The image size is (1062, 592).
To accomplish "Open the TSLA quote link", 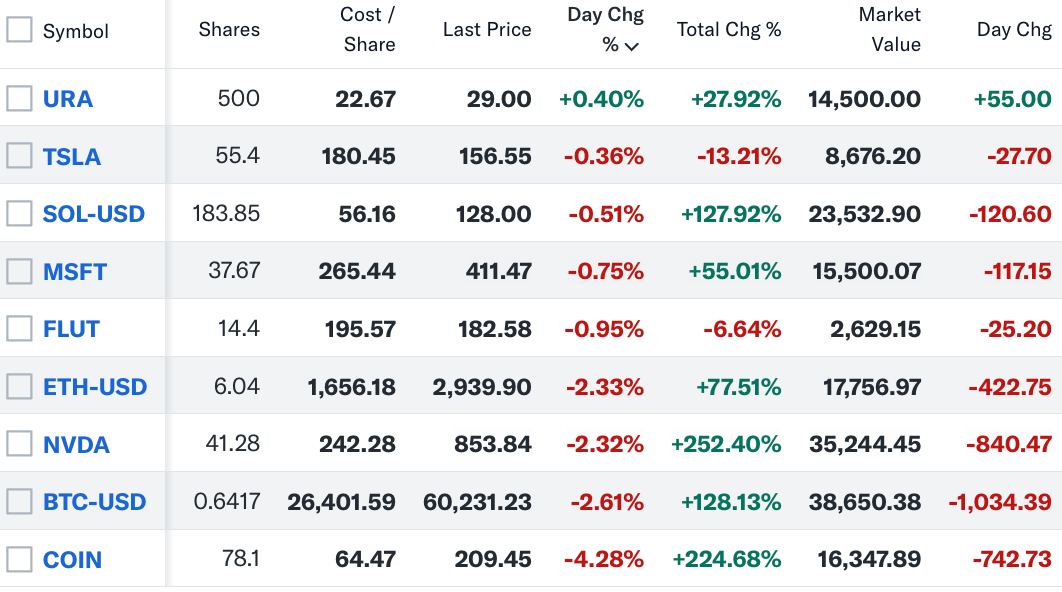I will coord(72,157).
